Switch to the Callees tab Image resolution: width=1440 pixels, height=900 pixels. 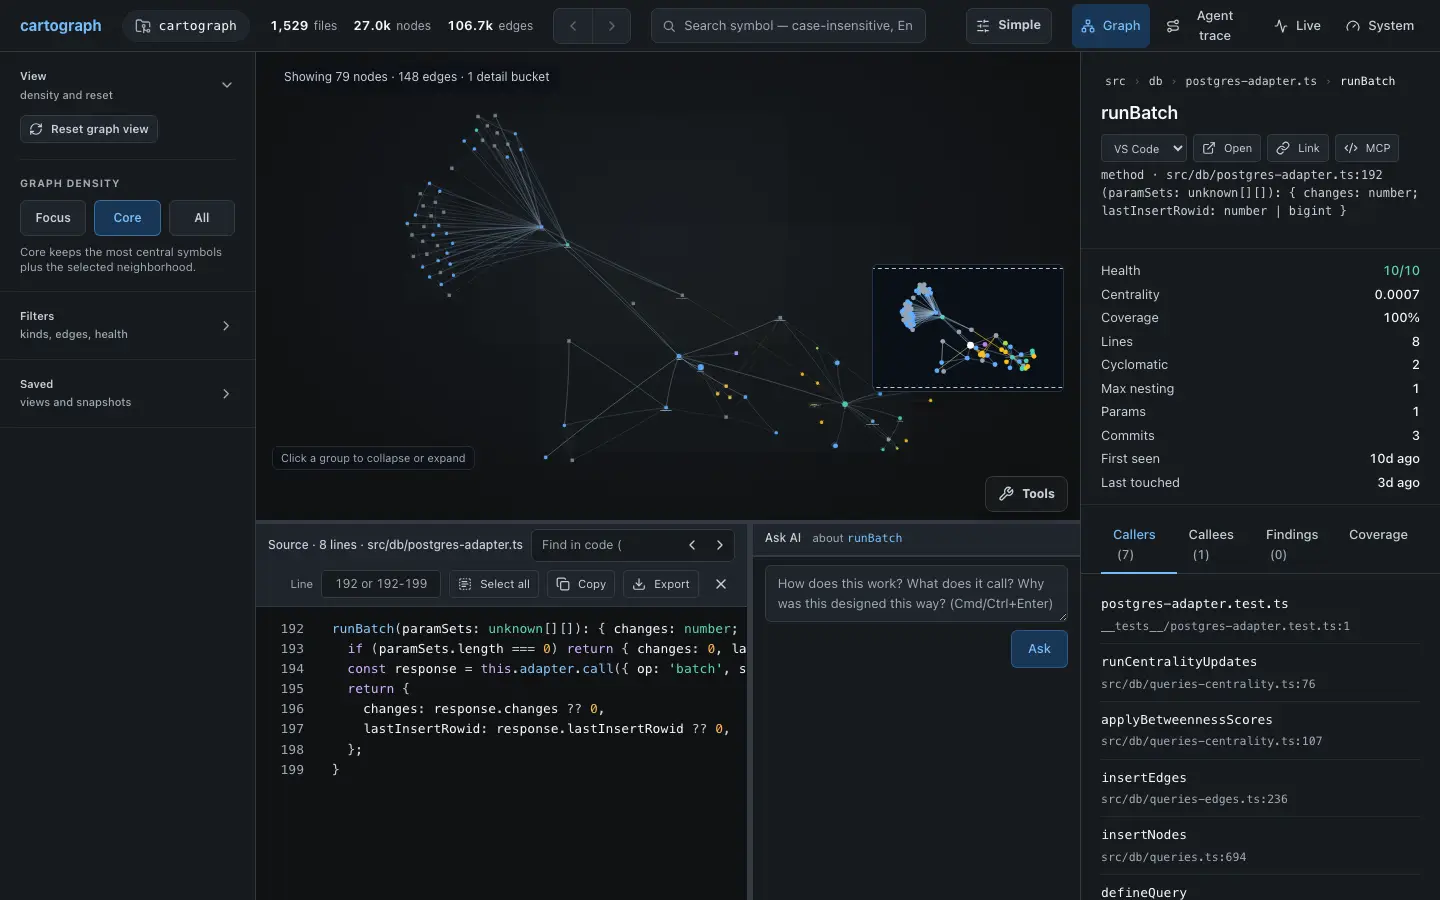click(x=1211, y=544)
